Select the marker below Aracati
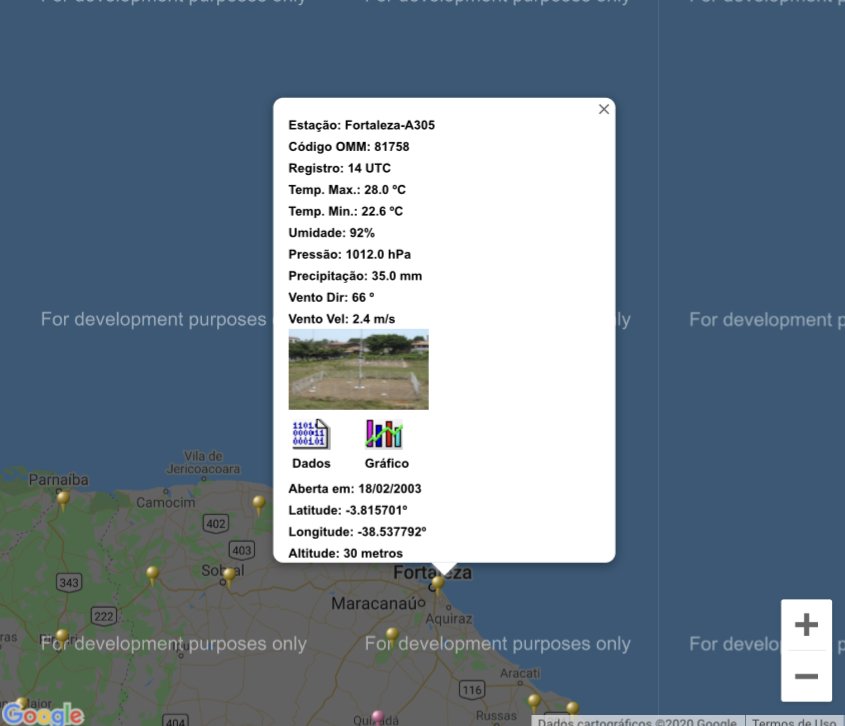 (x=534, y=701)
